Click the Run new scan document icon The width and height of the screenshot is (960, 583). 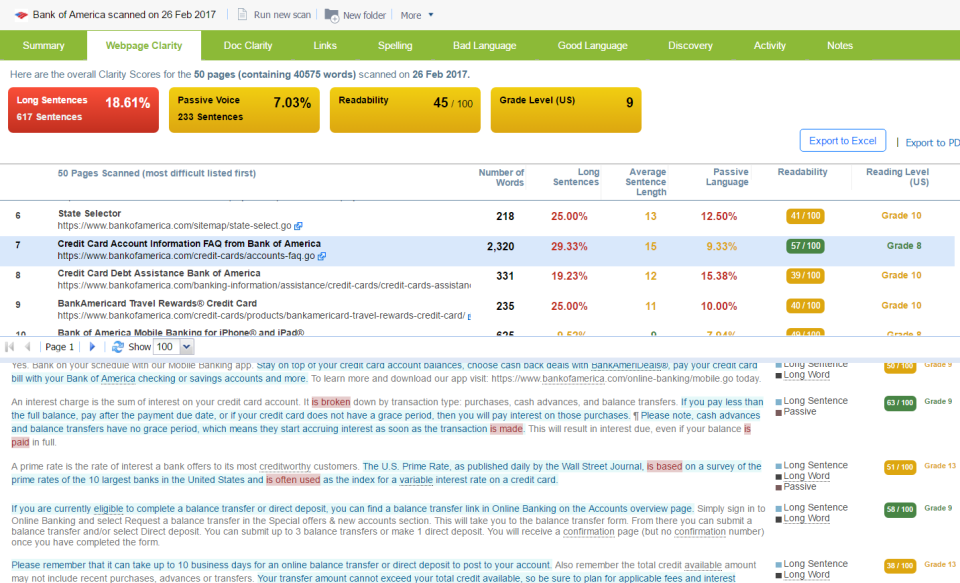[x=243, y=15]
